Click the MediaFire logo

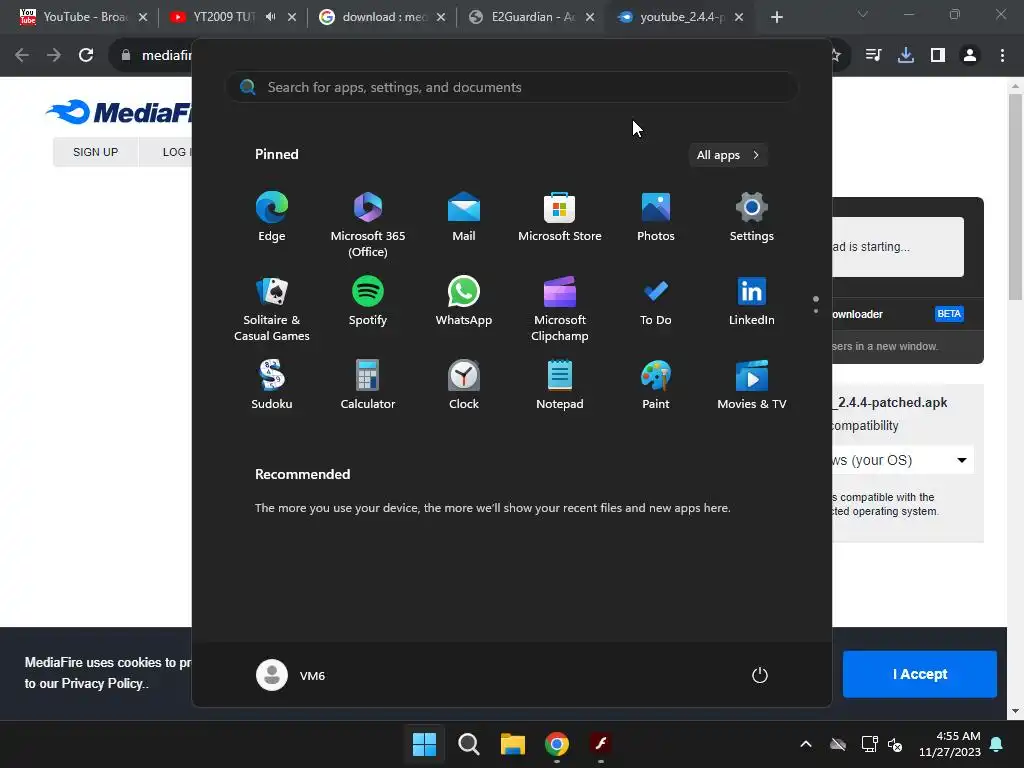click(x=119, y=112)
